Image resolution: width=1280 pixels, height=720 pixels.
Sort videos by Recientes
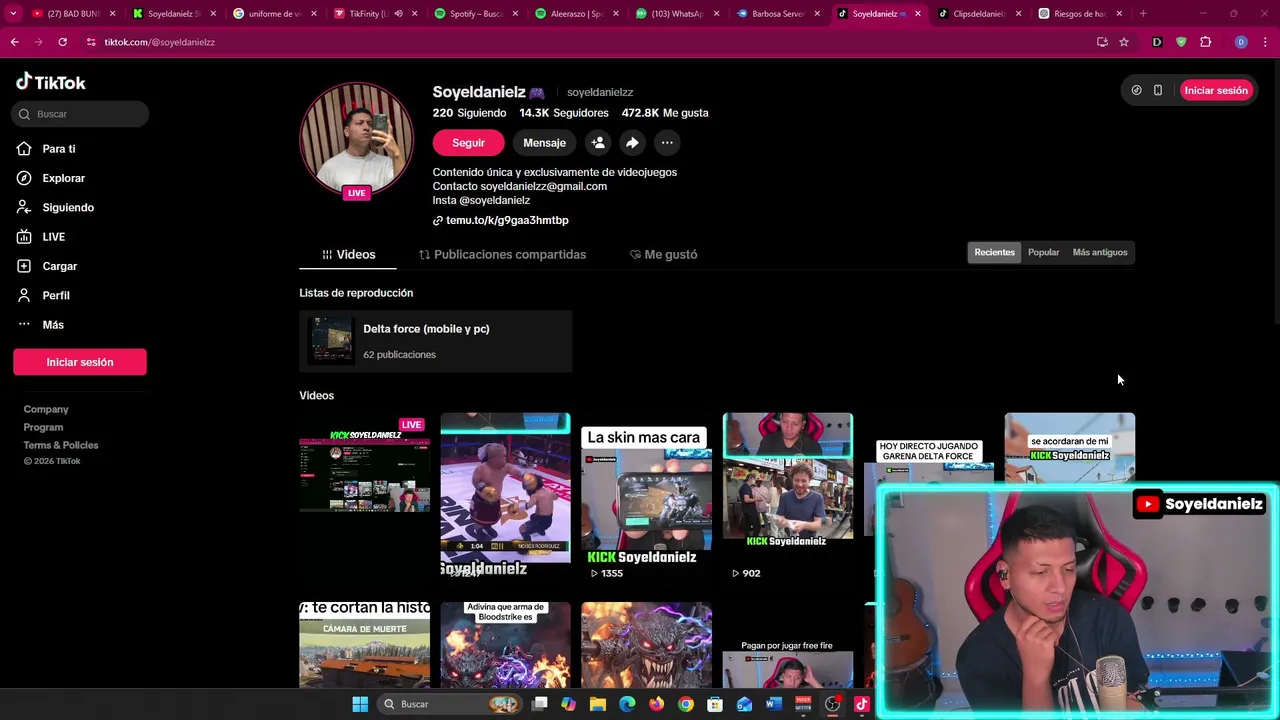click(994, 252)
